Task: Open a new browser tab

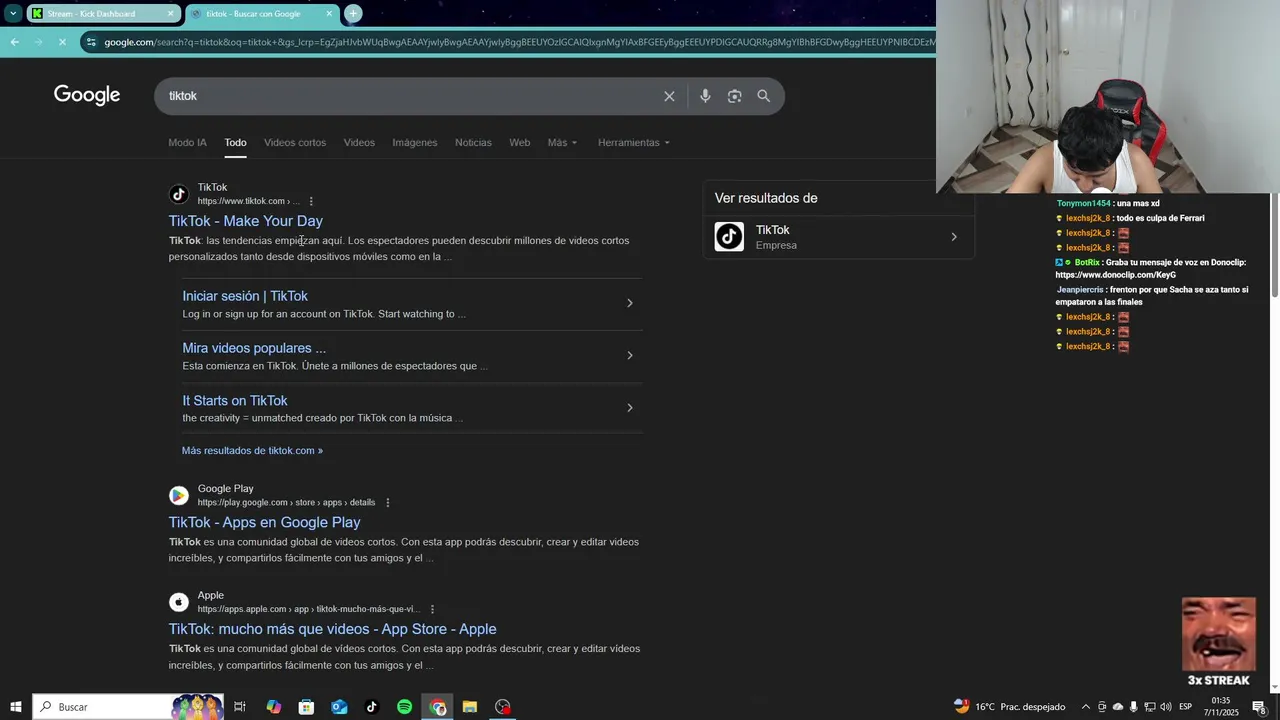Action: (x=353, y=14)
